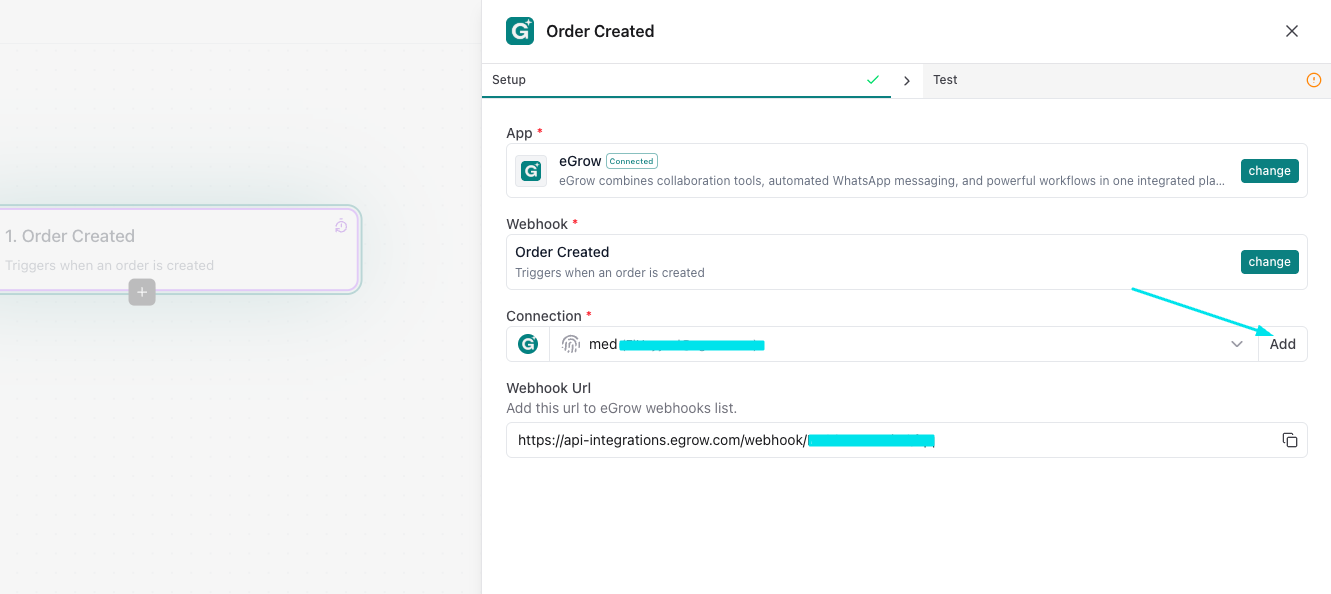Expand the Connection dropdown

[1237, 344]
